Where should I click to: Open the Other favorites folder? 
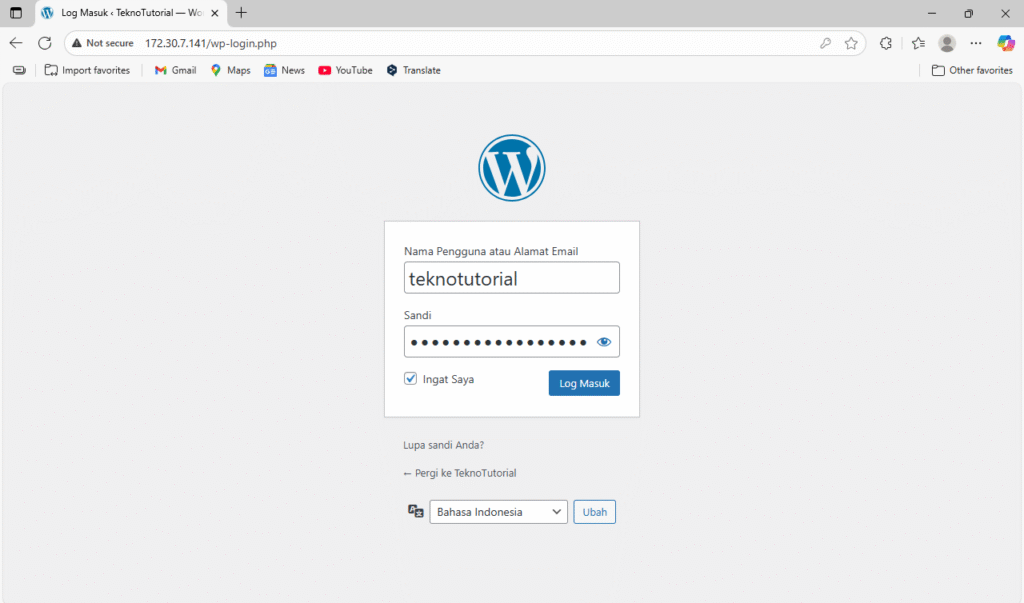tap(972, 70)
